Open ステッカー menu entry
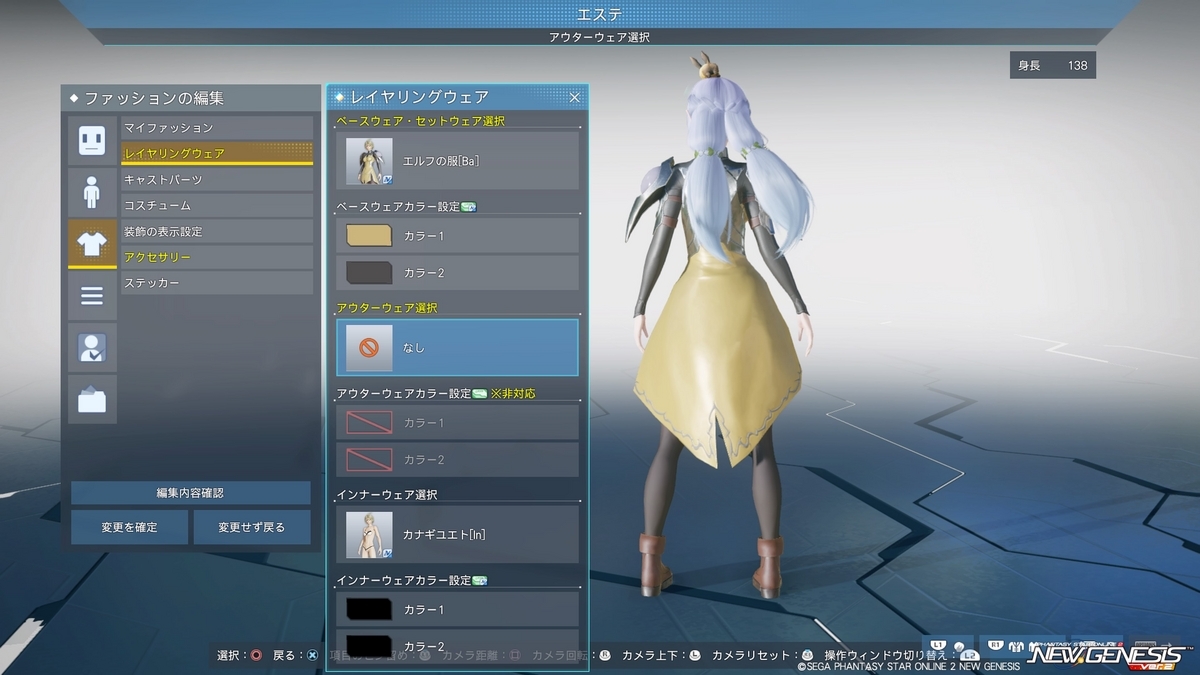Viewport: 1200px width, 675px height. pos(217,283)
